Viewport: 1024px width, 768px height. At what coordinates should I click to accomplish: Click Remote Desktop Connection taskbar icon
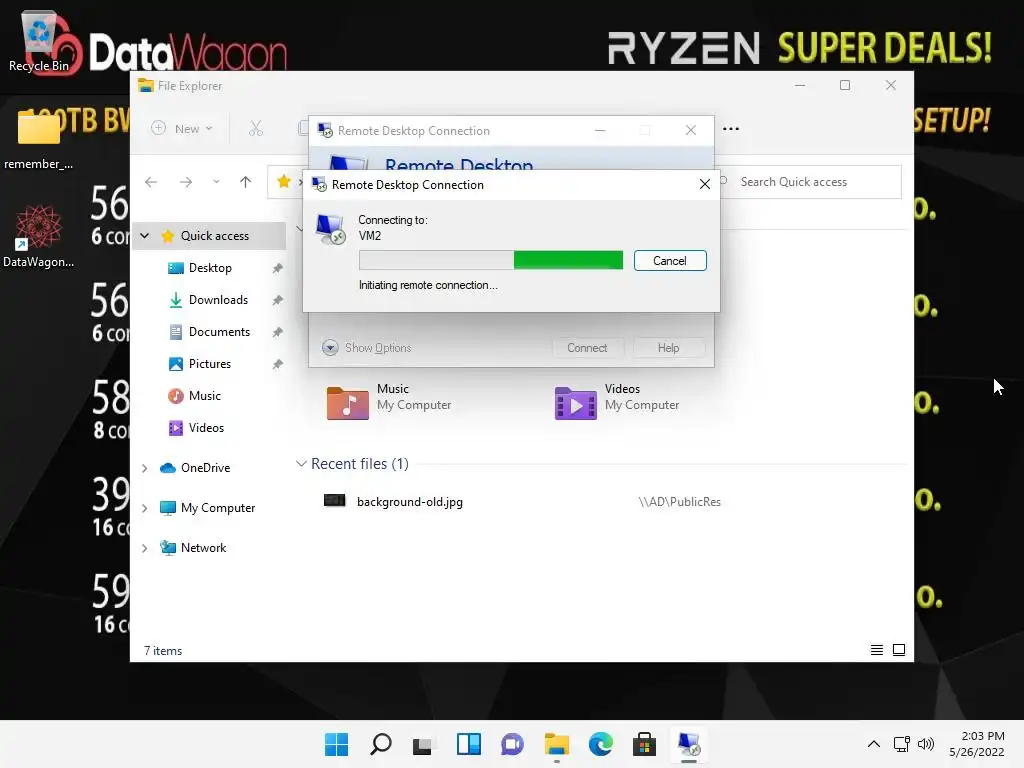(689, 744)
